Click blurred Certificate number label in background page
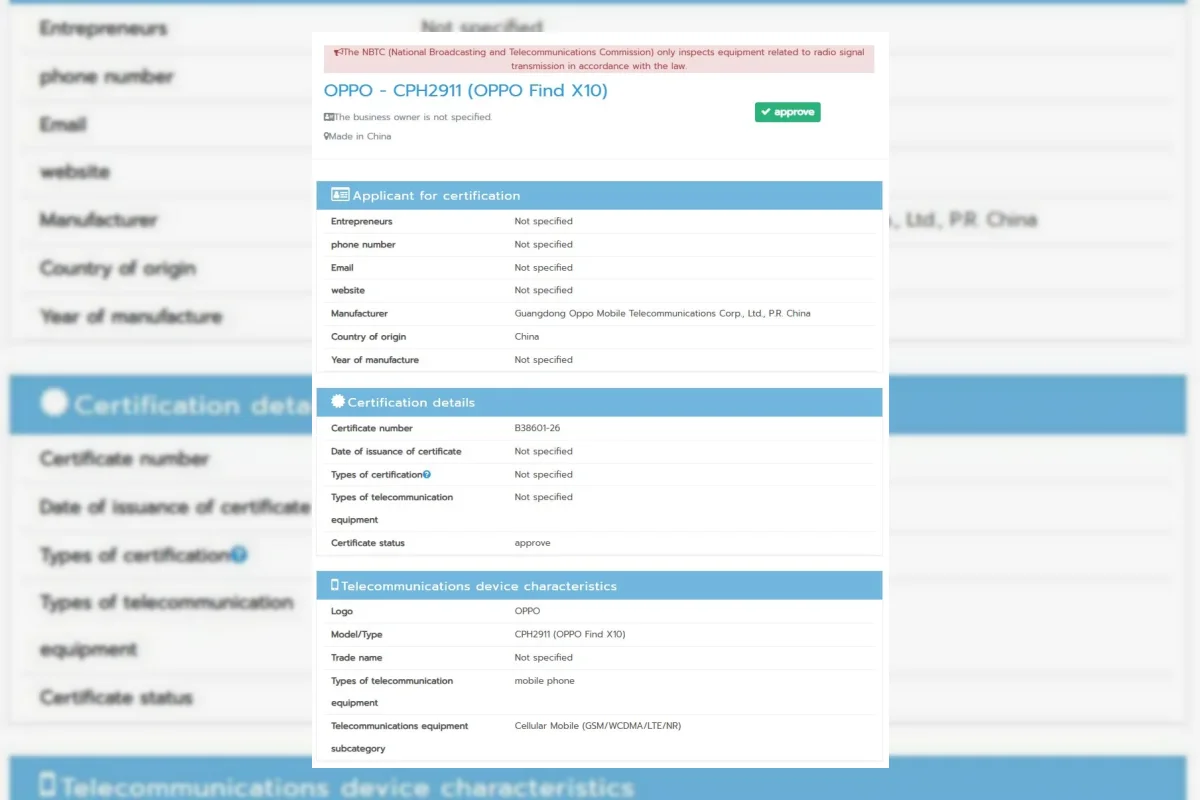1200x800 pixels. coord(125,459)
